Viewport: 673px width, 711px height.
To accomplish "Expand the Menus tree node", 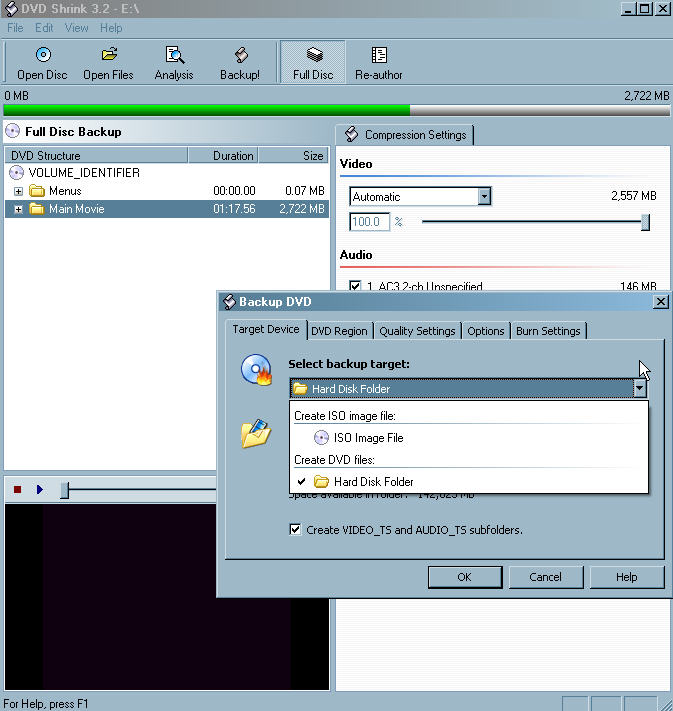I will tap(18, 191).
